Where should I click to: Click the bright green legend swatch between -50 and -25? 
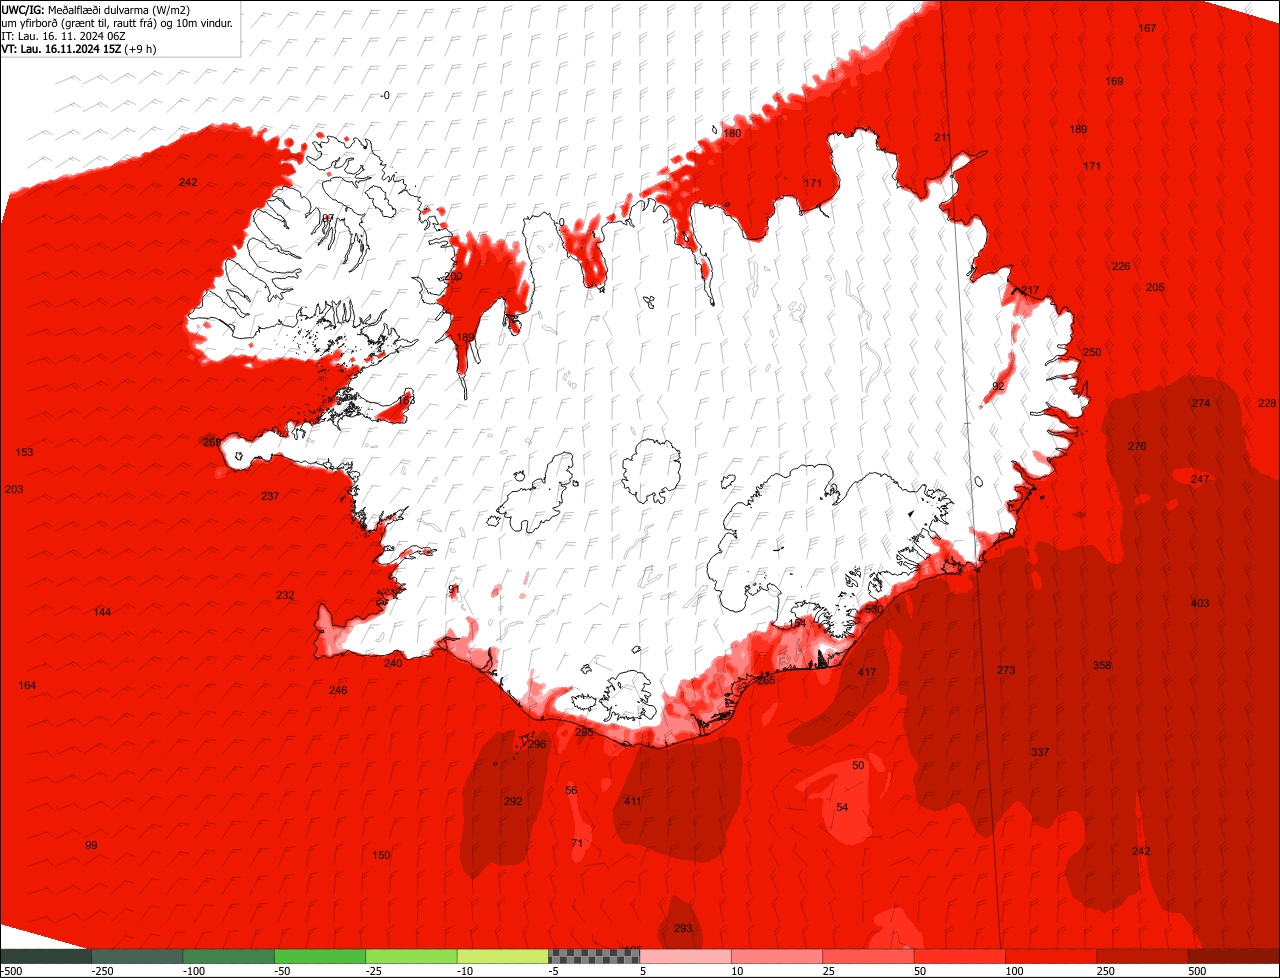click(x=320, y=956)
